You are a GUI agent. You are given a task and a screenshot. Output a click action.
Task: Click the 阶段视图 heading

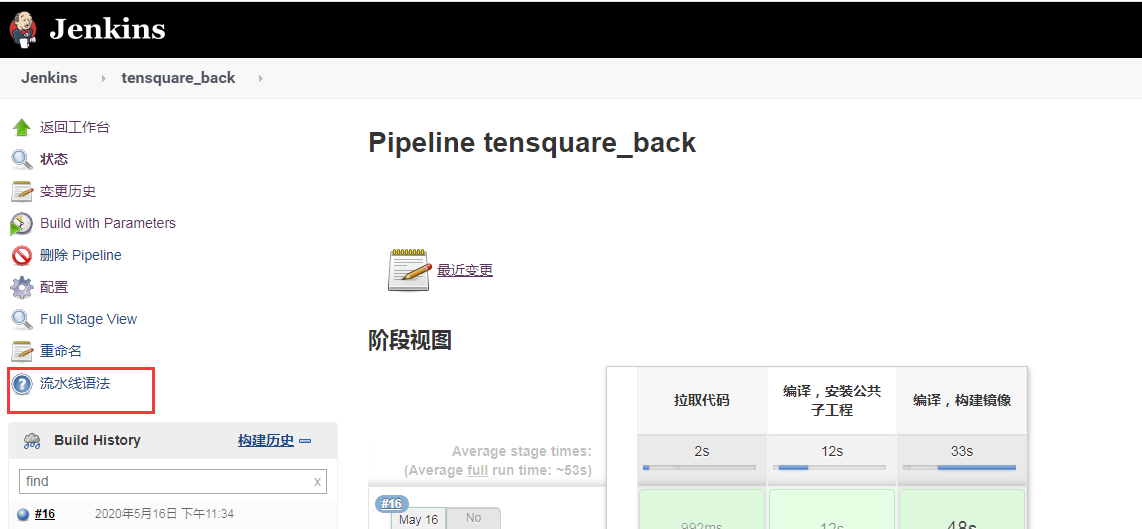click(410, 340)
